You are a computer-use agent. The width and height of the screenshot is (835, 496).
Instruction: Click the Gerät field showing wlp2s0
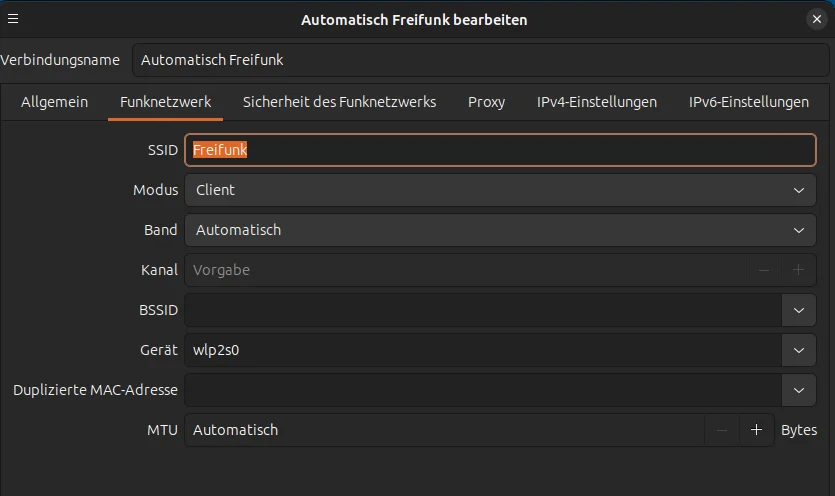coord(483,350)
